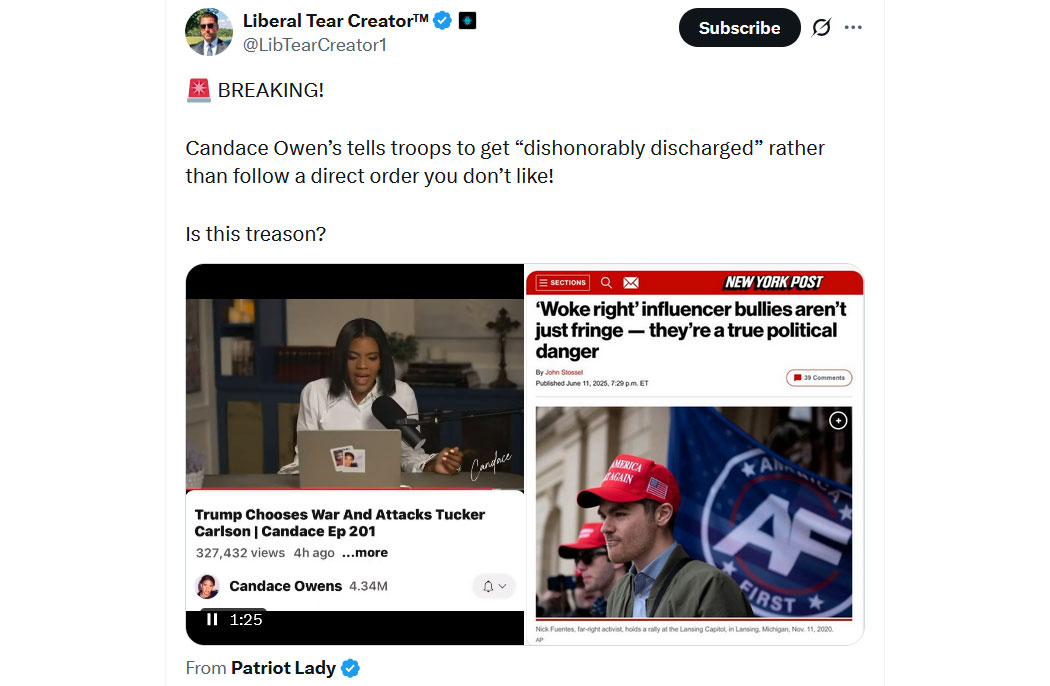1050x686 pixels.
Task: Open author John Stossel link
Action: pos(564,372)
